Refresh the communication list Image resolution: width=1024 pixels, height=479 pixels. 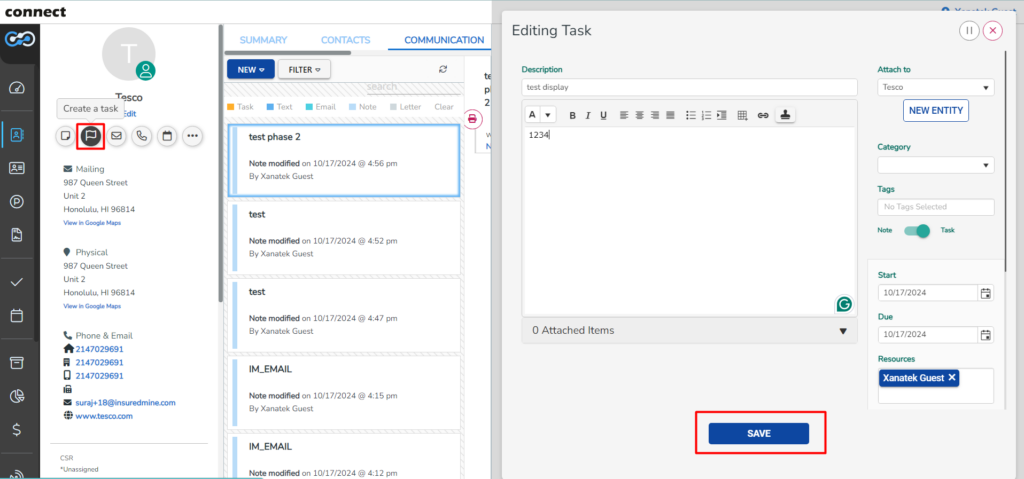pyautogui.click(x=443, y=69)
